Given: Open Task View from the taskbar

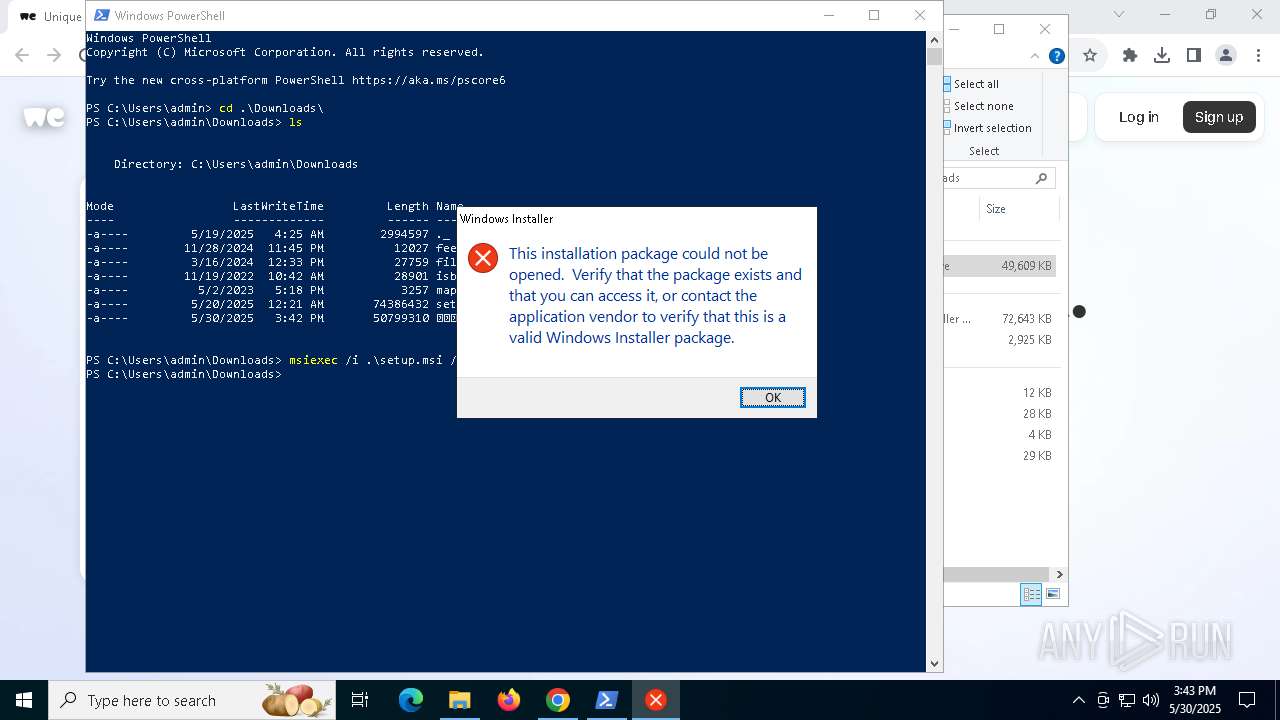Looking at the screenshot, I should point(361,700).
